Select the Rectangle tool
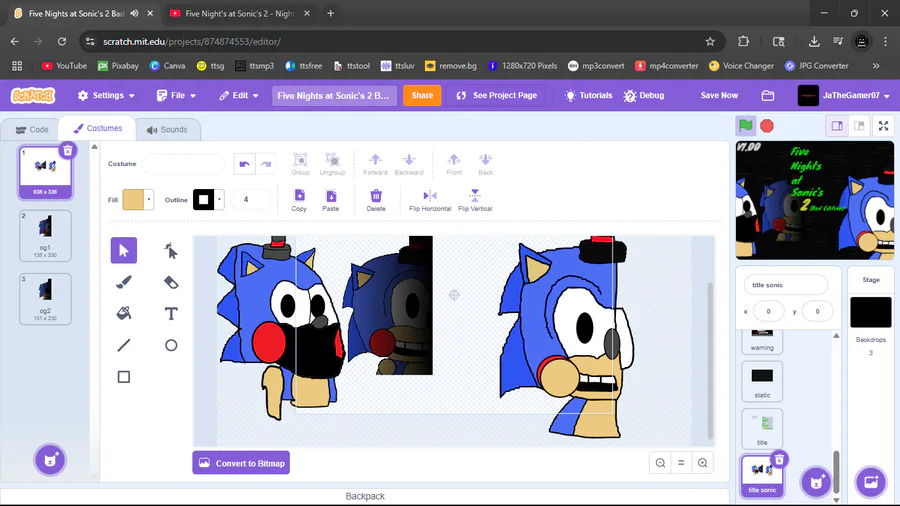The height and width of the screenshot is (506, 900). (123, 376)
